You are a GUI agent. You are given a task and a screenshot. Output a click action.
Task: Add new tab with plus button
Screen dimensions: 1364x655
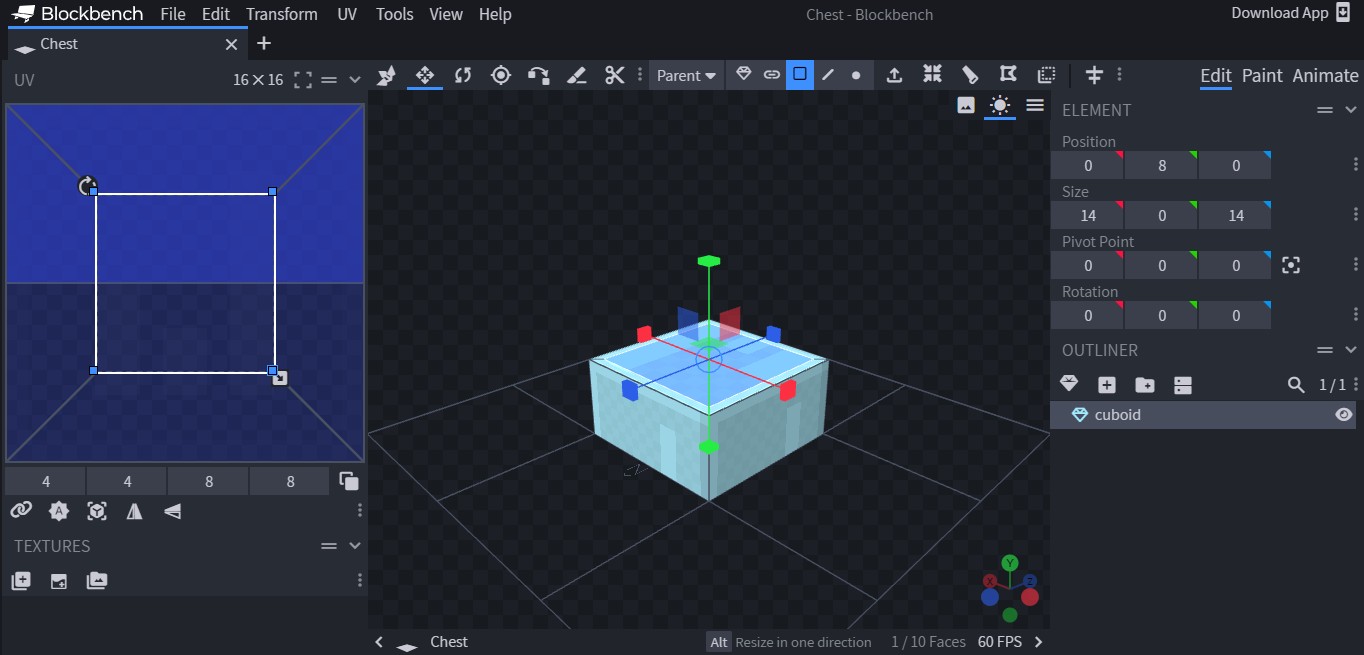tap(264, 43)
